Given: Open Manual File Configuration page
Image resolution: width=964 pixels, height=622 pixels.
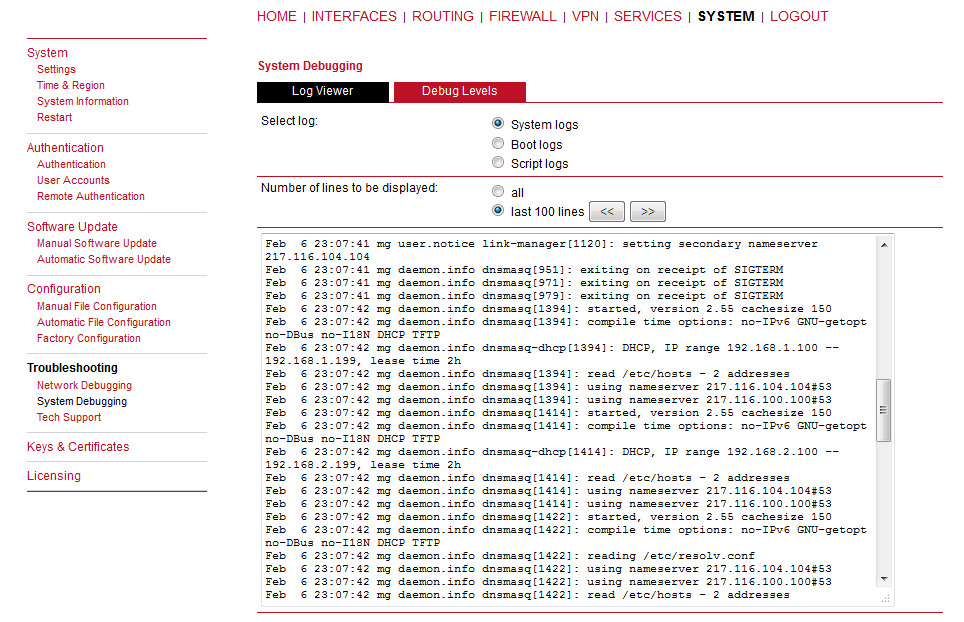Looking at the screenshot, I should [x=97, y=306].
